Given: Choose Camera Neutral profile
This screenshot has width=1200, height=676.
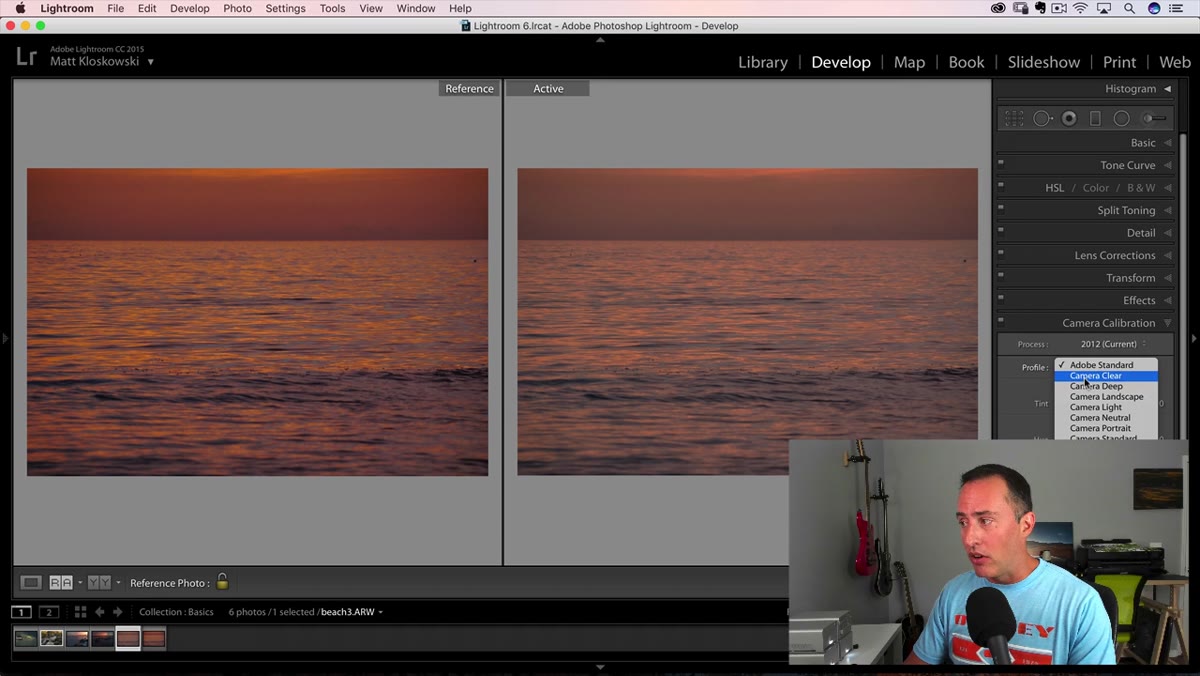Looking at the screenshot, I should (x=1105, y=418).
